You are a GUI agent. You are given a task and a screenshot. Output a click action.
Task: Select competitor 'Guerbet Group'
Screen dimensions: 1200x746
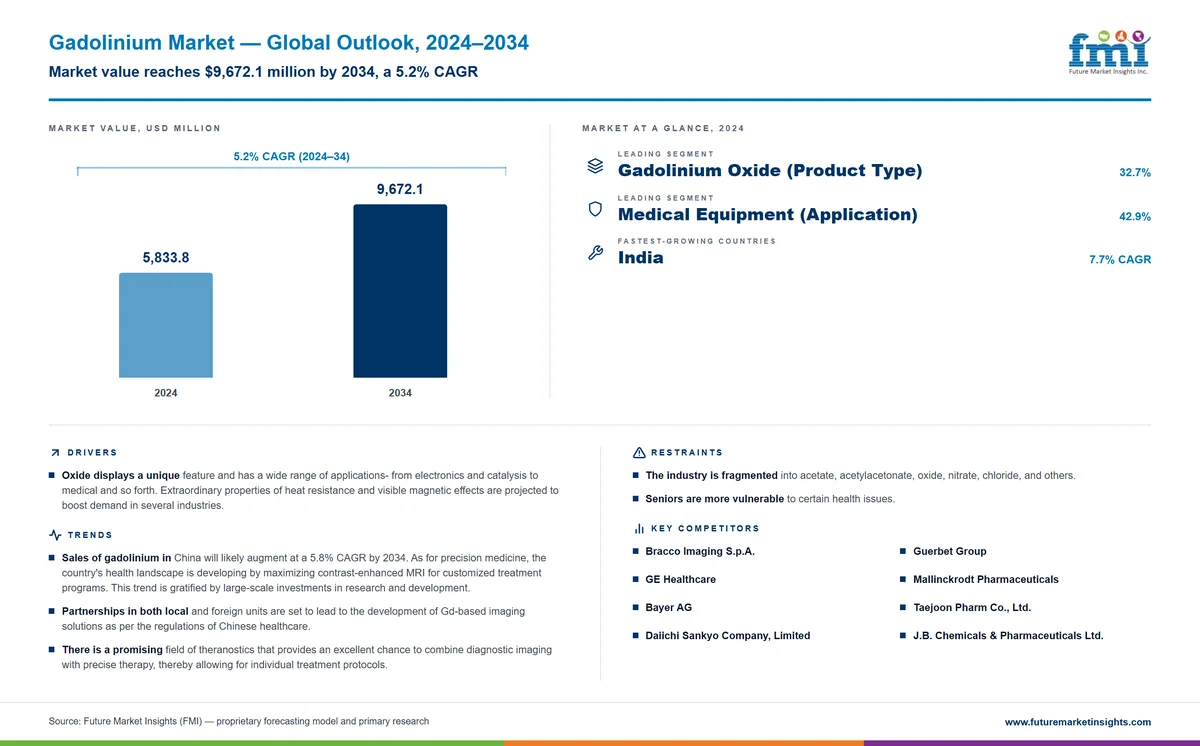(x=950, y=551)
